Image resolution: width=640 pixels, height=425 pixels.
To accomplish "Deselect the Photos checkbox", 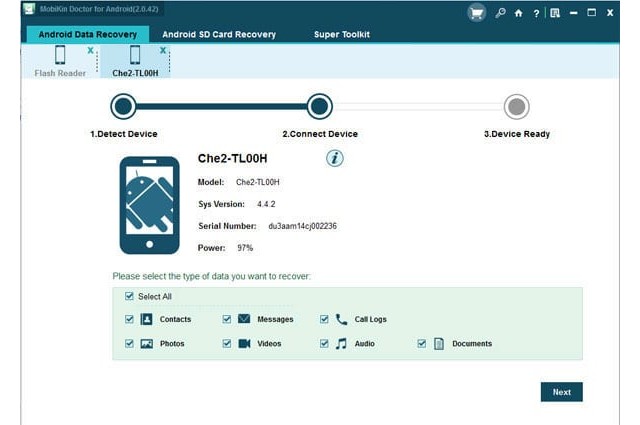I will [x=129, y=343].
